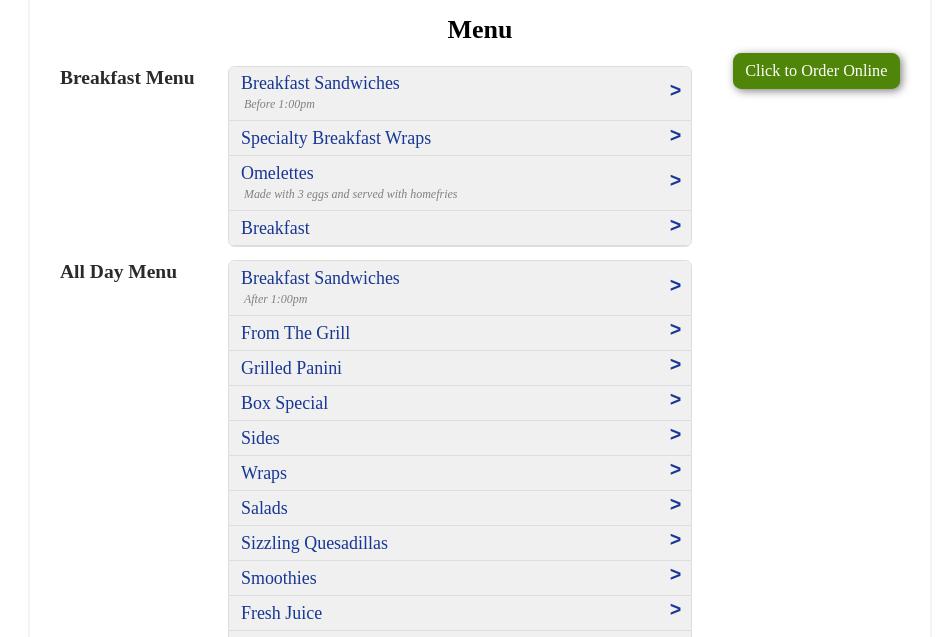Image resolution: width=945 pixels, height=637 pixels.
Task: Open the Salads chevron
Action: 675,505
